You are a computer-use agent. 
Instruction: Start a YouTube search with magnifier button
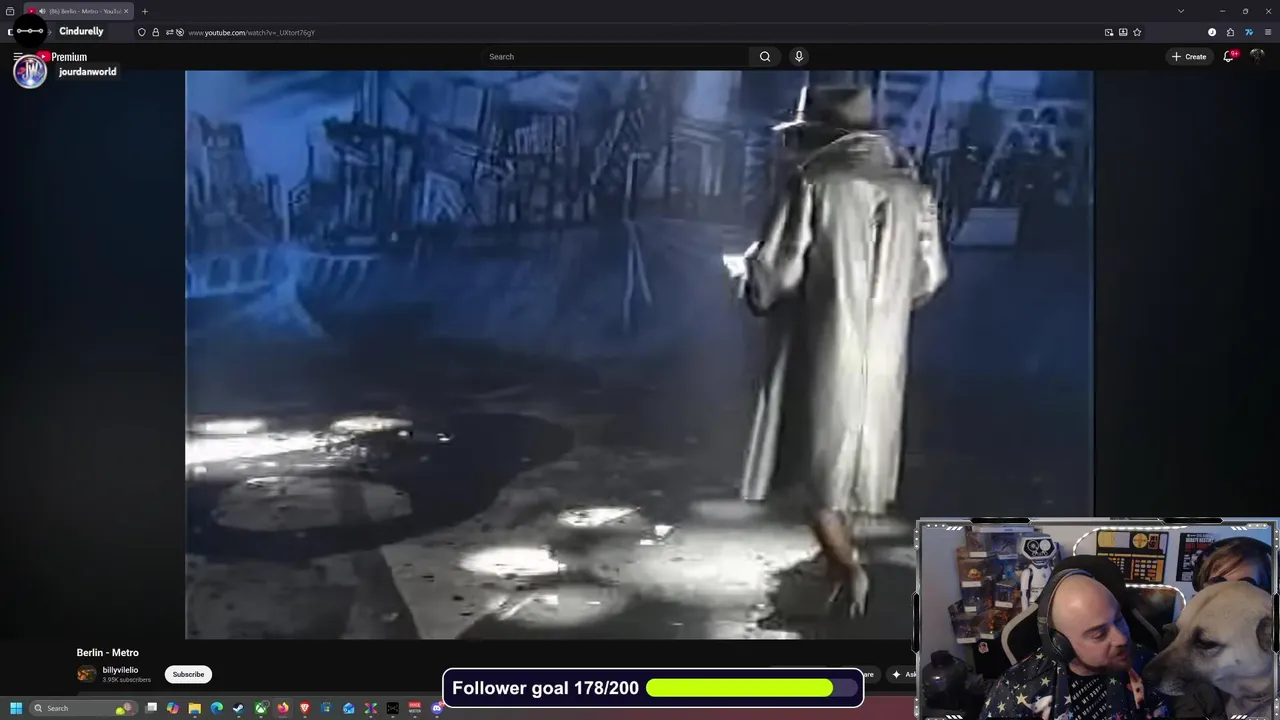tap(765, 57)
